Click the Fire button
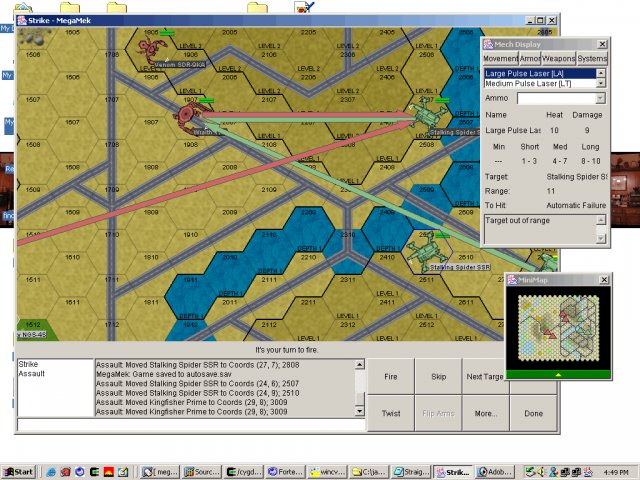This screenshot has width=640, height=480. (x=391, y=376)
